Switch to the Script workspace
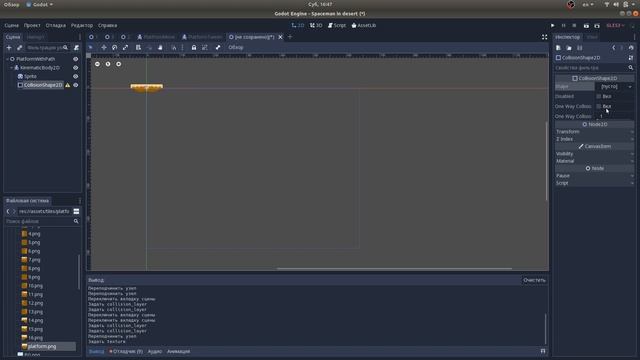Viewport: 640px width, 360px height. coord(337,25)
